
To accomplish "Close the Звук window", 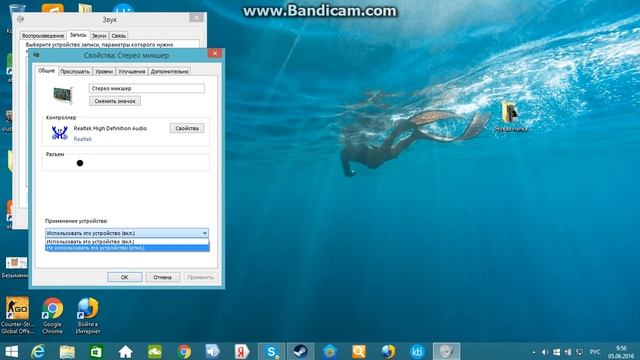I will click(196, 18).
